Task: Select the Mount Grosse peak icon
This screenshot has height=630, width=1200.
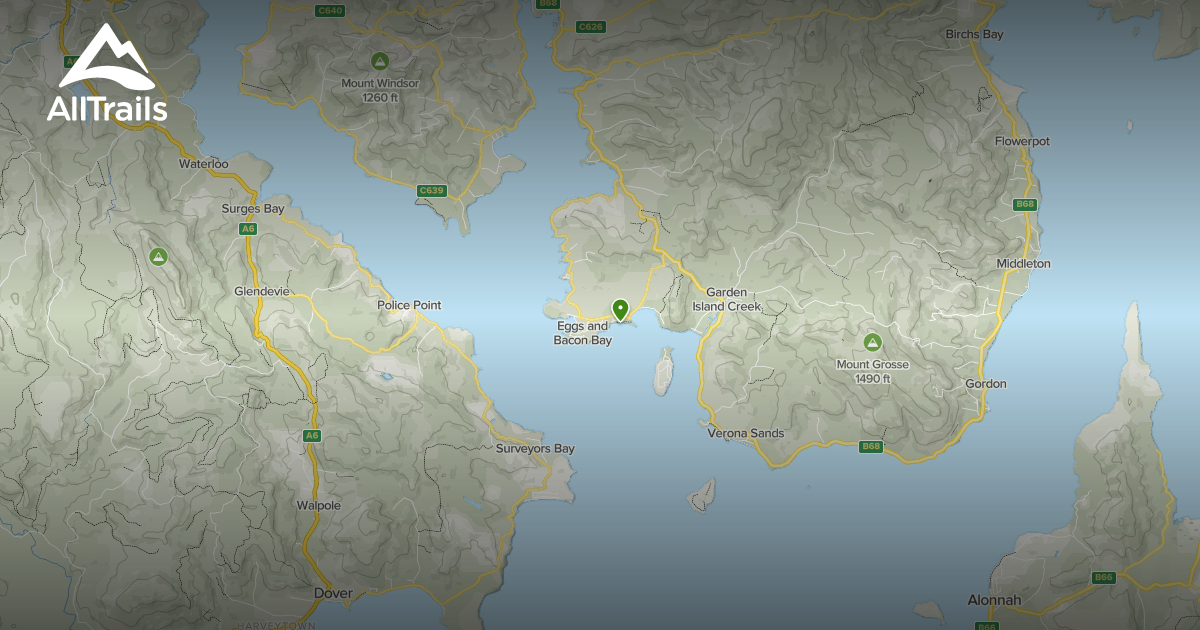Action: [873, 342]
